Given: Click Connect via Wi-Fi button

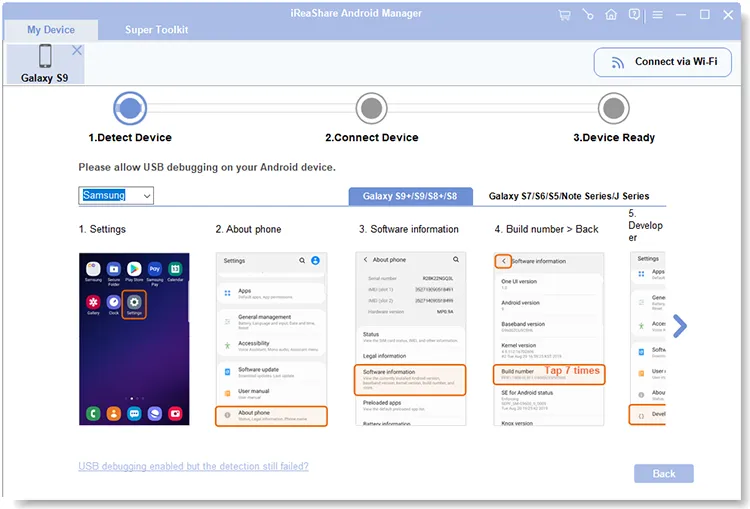Looking at the screenshot, I should pyautogui.click(x=662, y=62).
